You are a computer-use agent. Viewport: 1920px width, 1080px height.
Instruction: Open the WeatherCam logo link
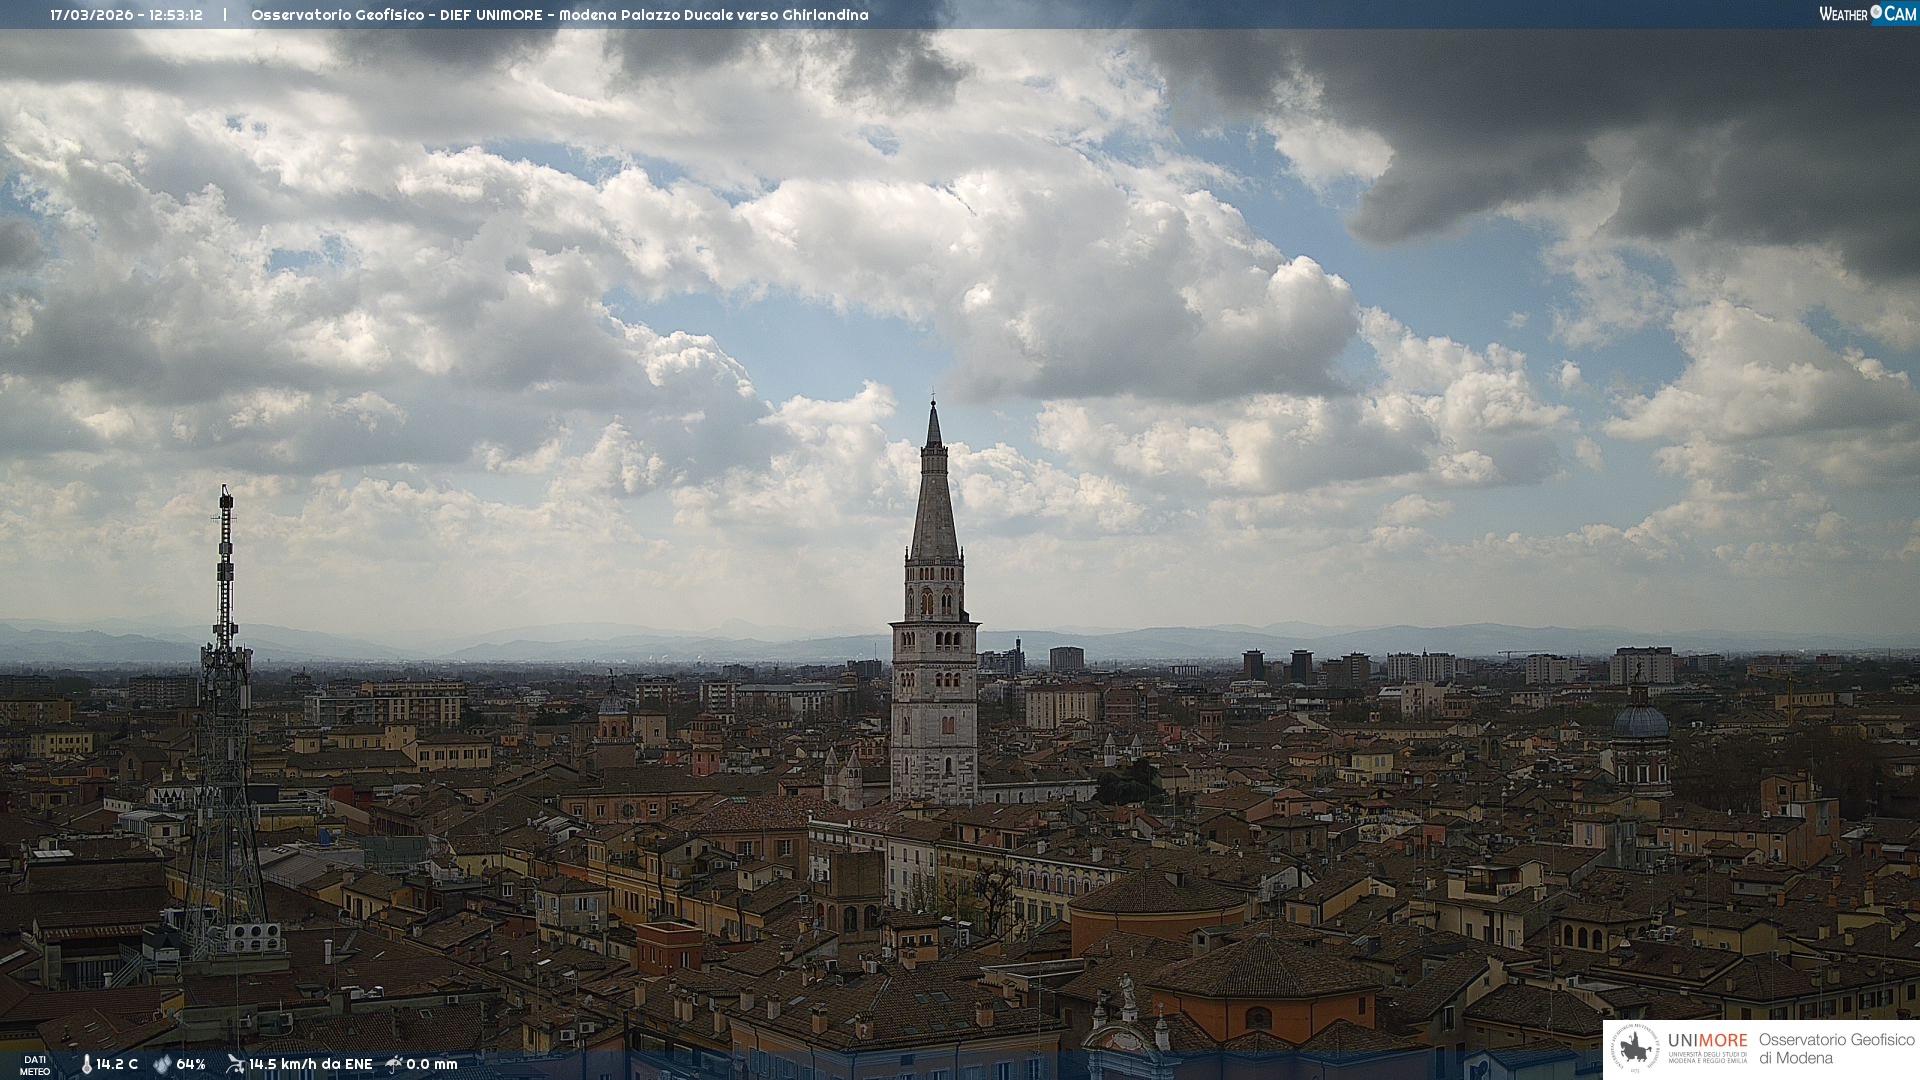point(1867,14)
